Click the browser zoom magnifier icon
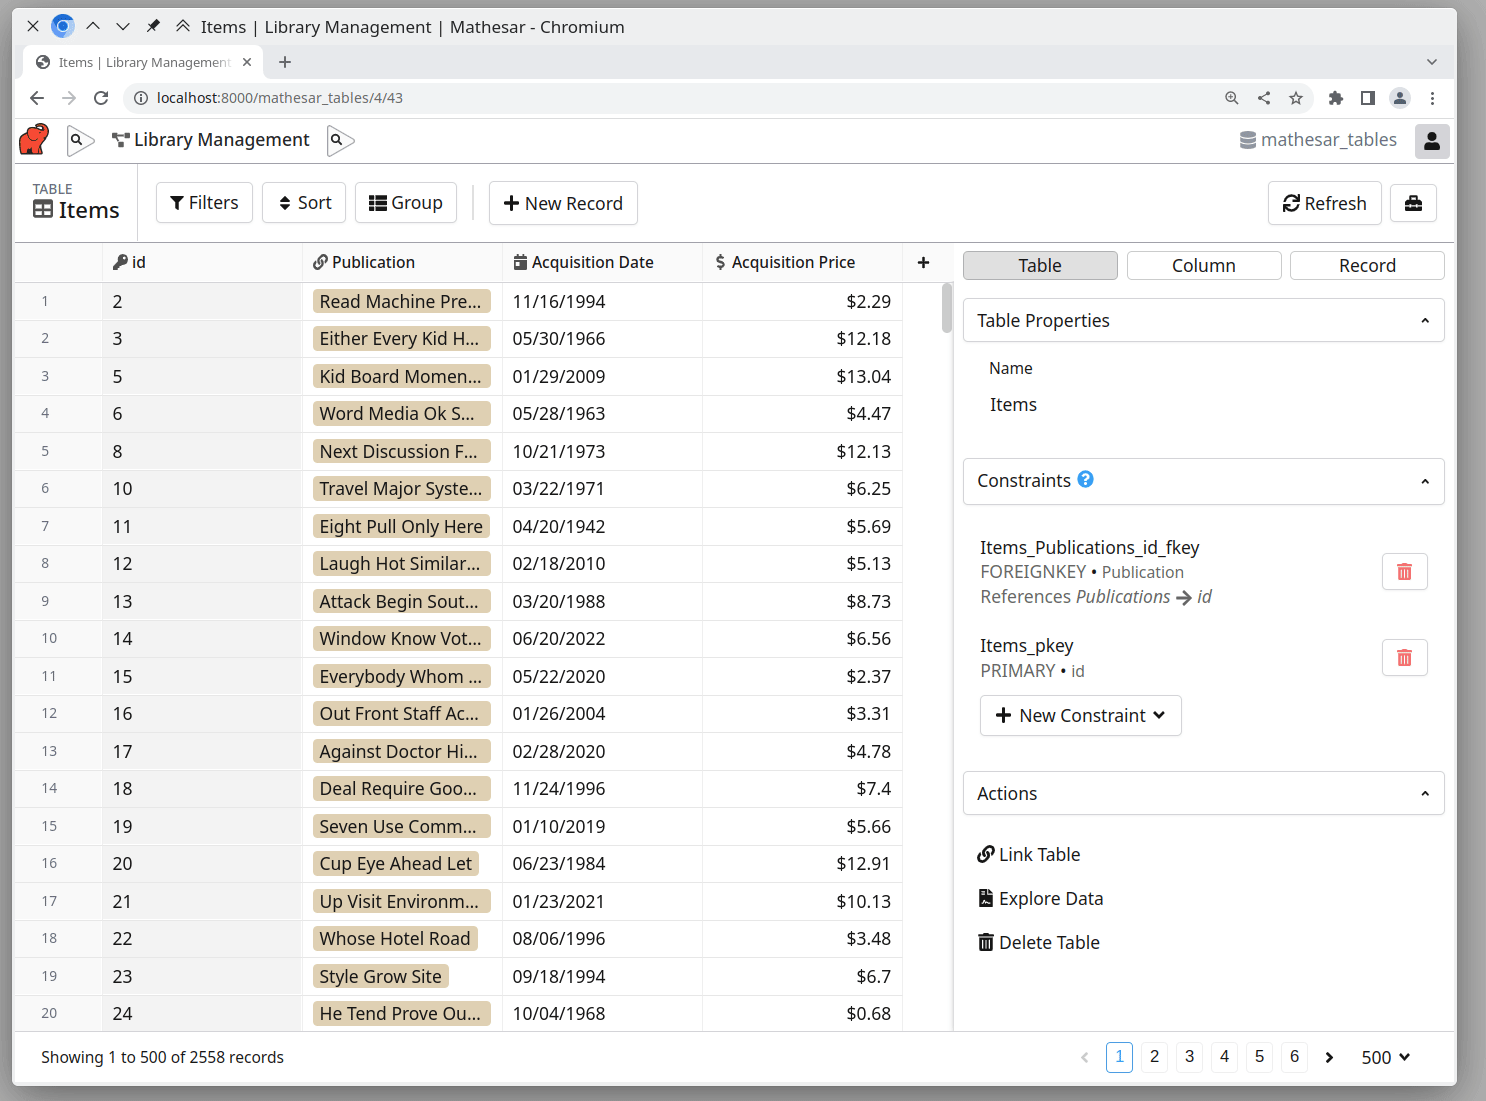 click(x=1232, y=98)
